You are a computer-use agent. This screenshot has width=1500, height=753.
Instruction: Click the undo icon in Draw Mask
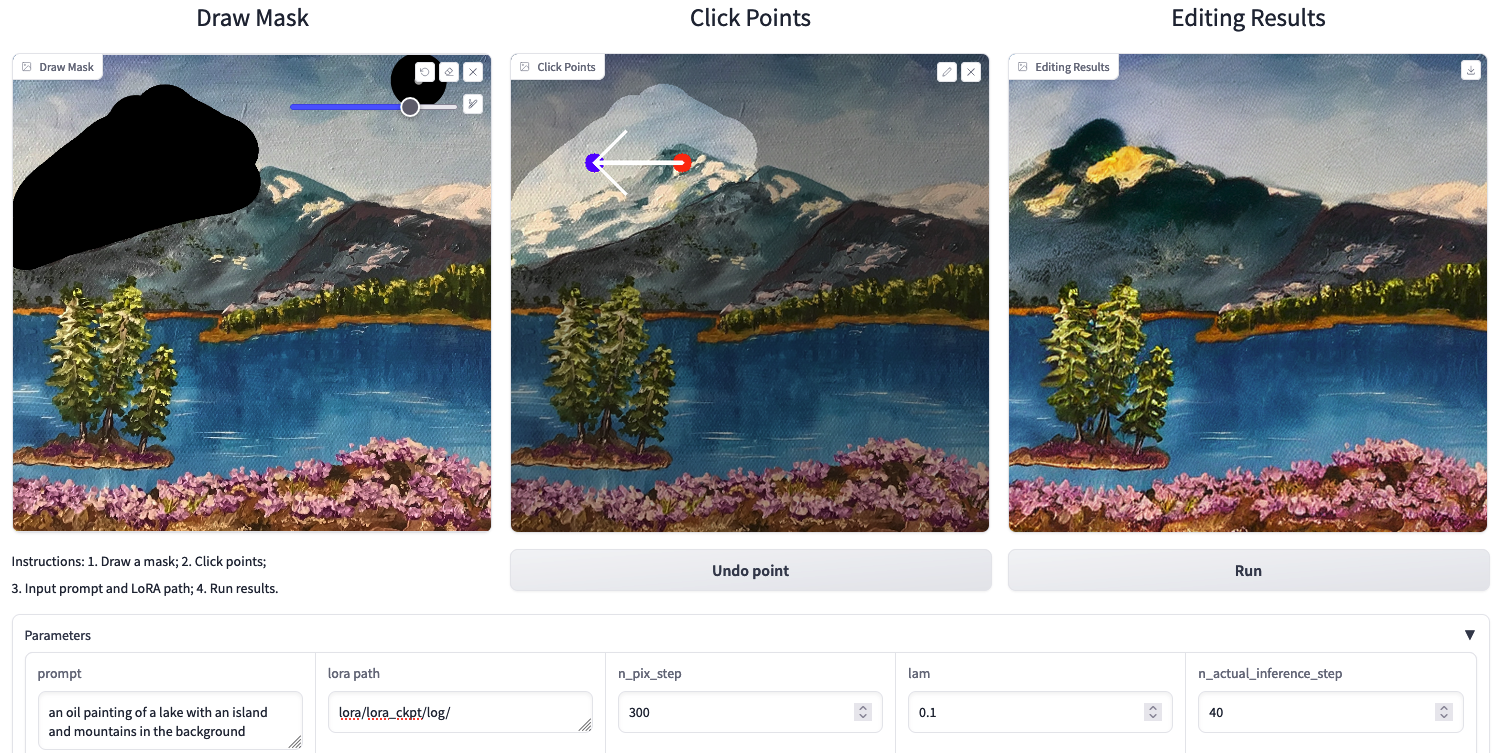pyautogui.click(x=425, y=72)
